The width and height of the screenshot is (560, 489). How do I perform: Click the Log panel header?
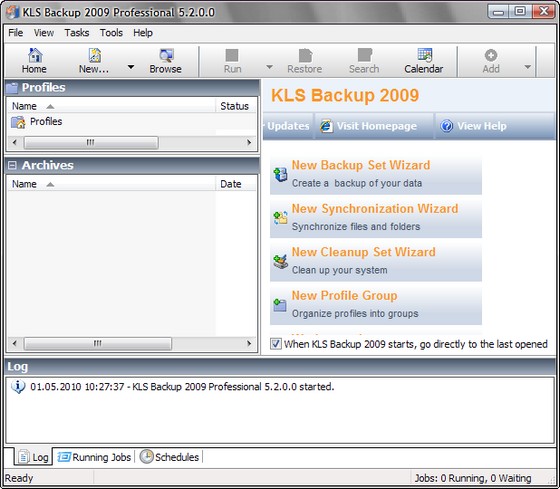[280, 367]
